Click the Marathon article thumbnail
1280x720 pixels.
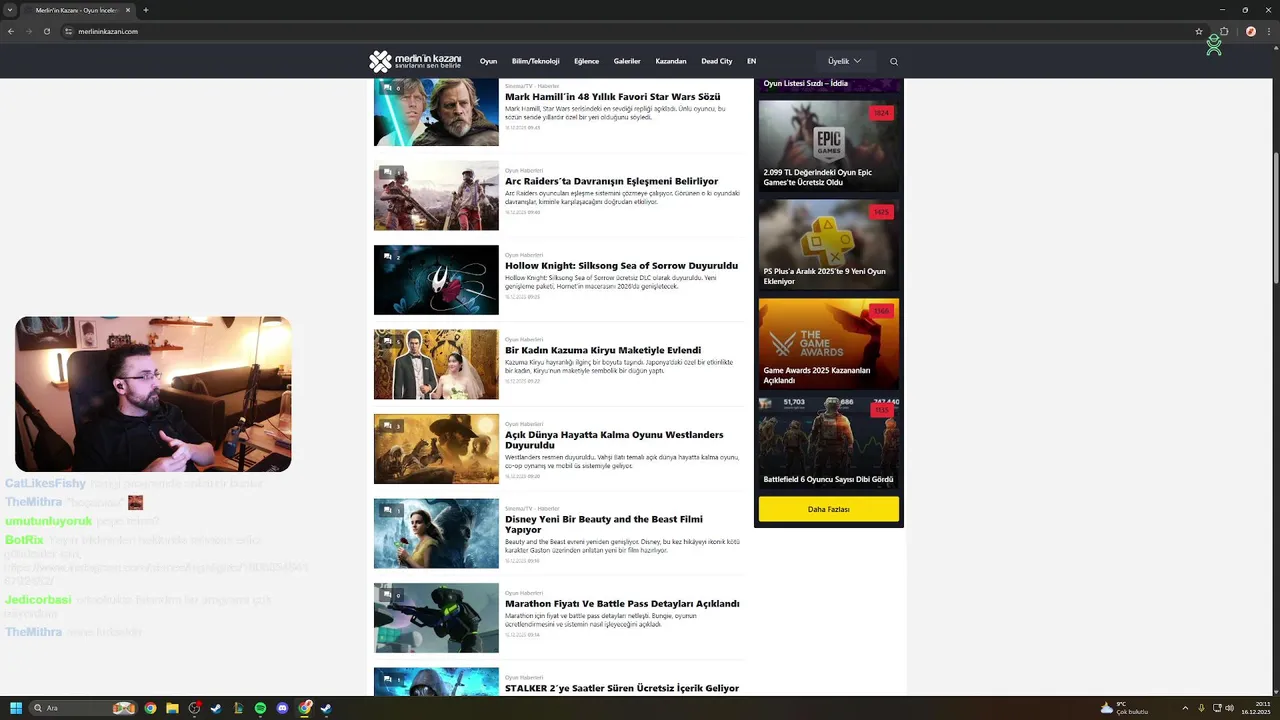436,618
